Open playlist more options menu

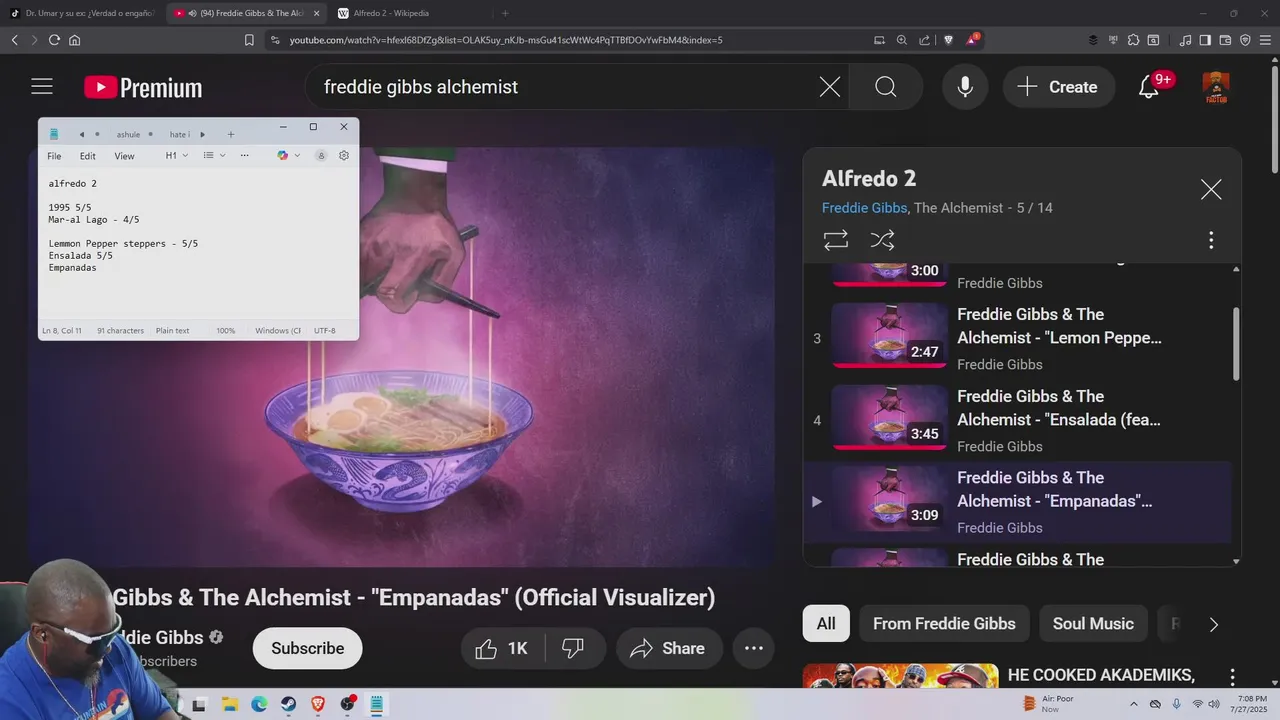click(x=1211, y=240)
